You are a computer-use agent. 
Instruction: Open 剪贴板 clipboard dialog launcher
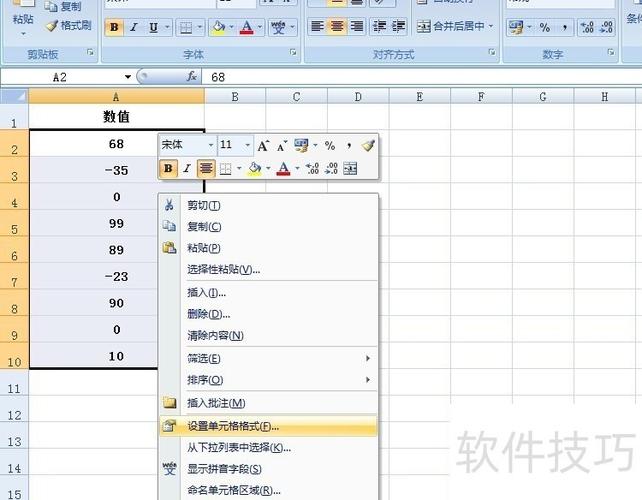(90, 52)
